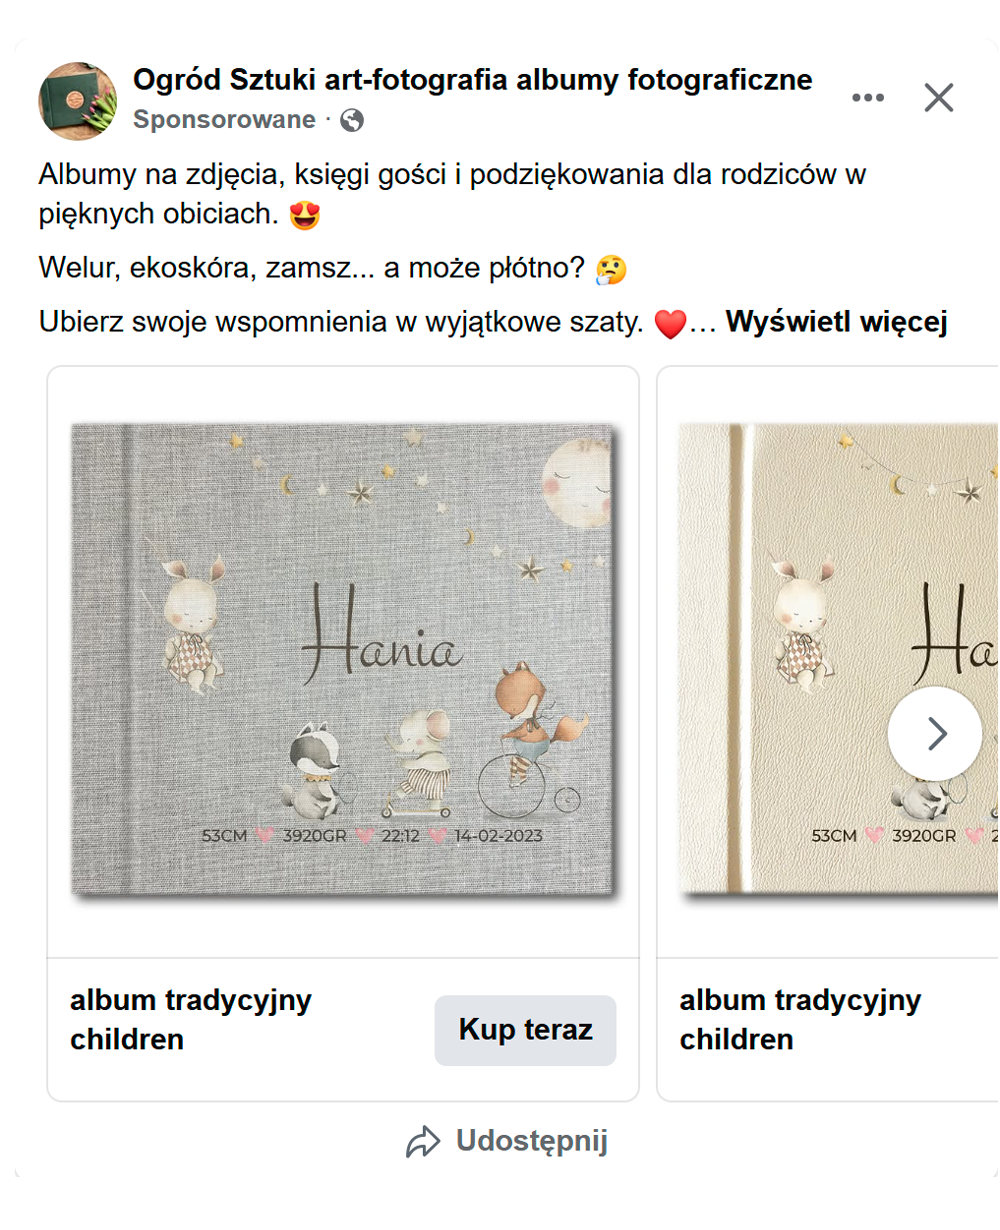Click the share arrow icon
This screenshot has height=1230, width=1000.
[423, 1142]
